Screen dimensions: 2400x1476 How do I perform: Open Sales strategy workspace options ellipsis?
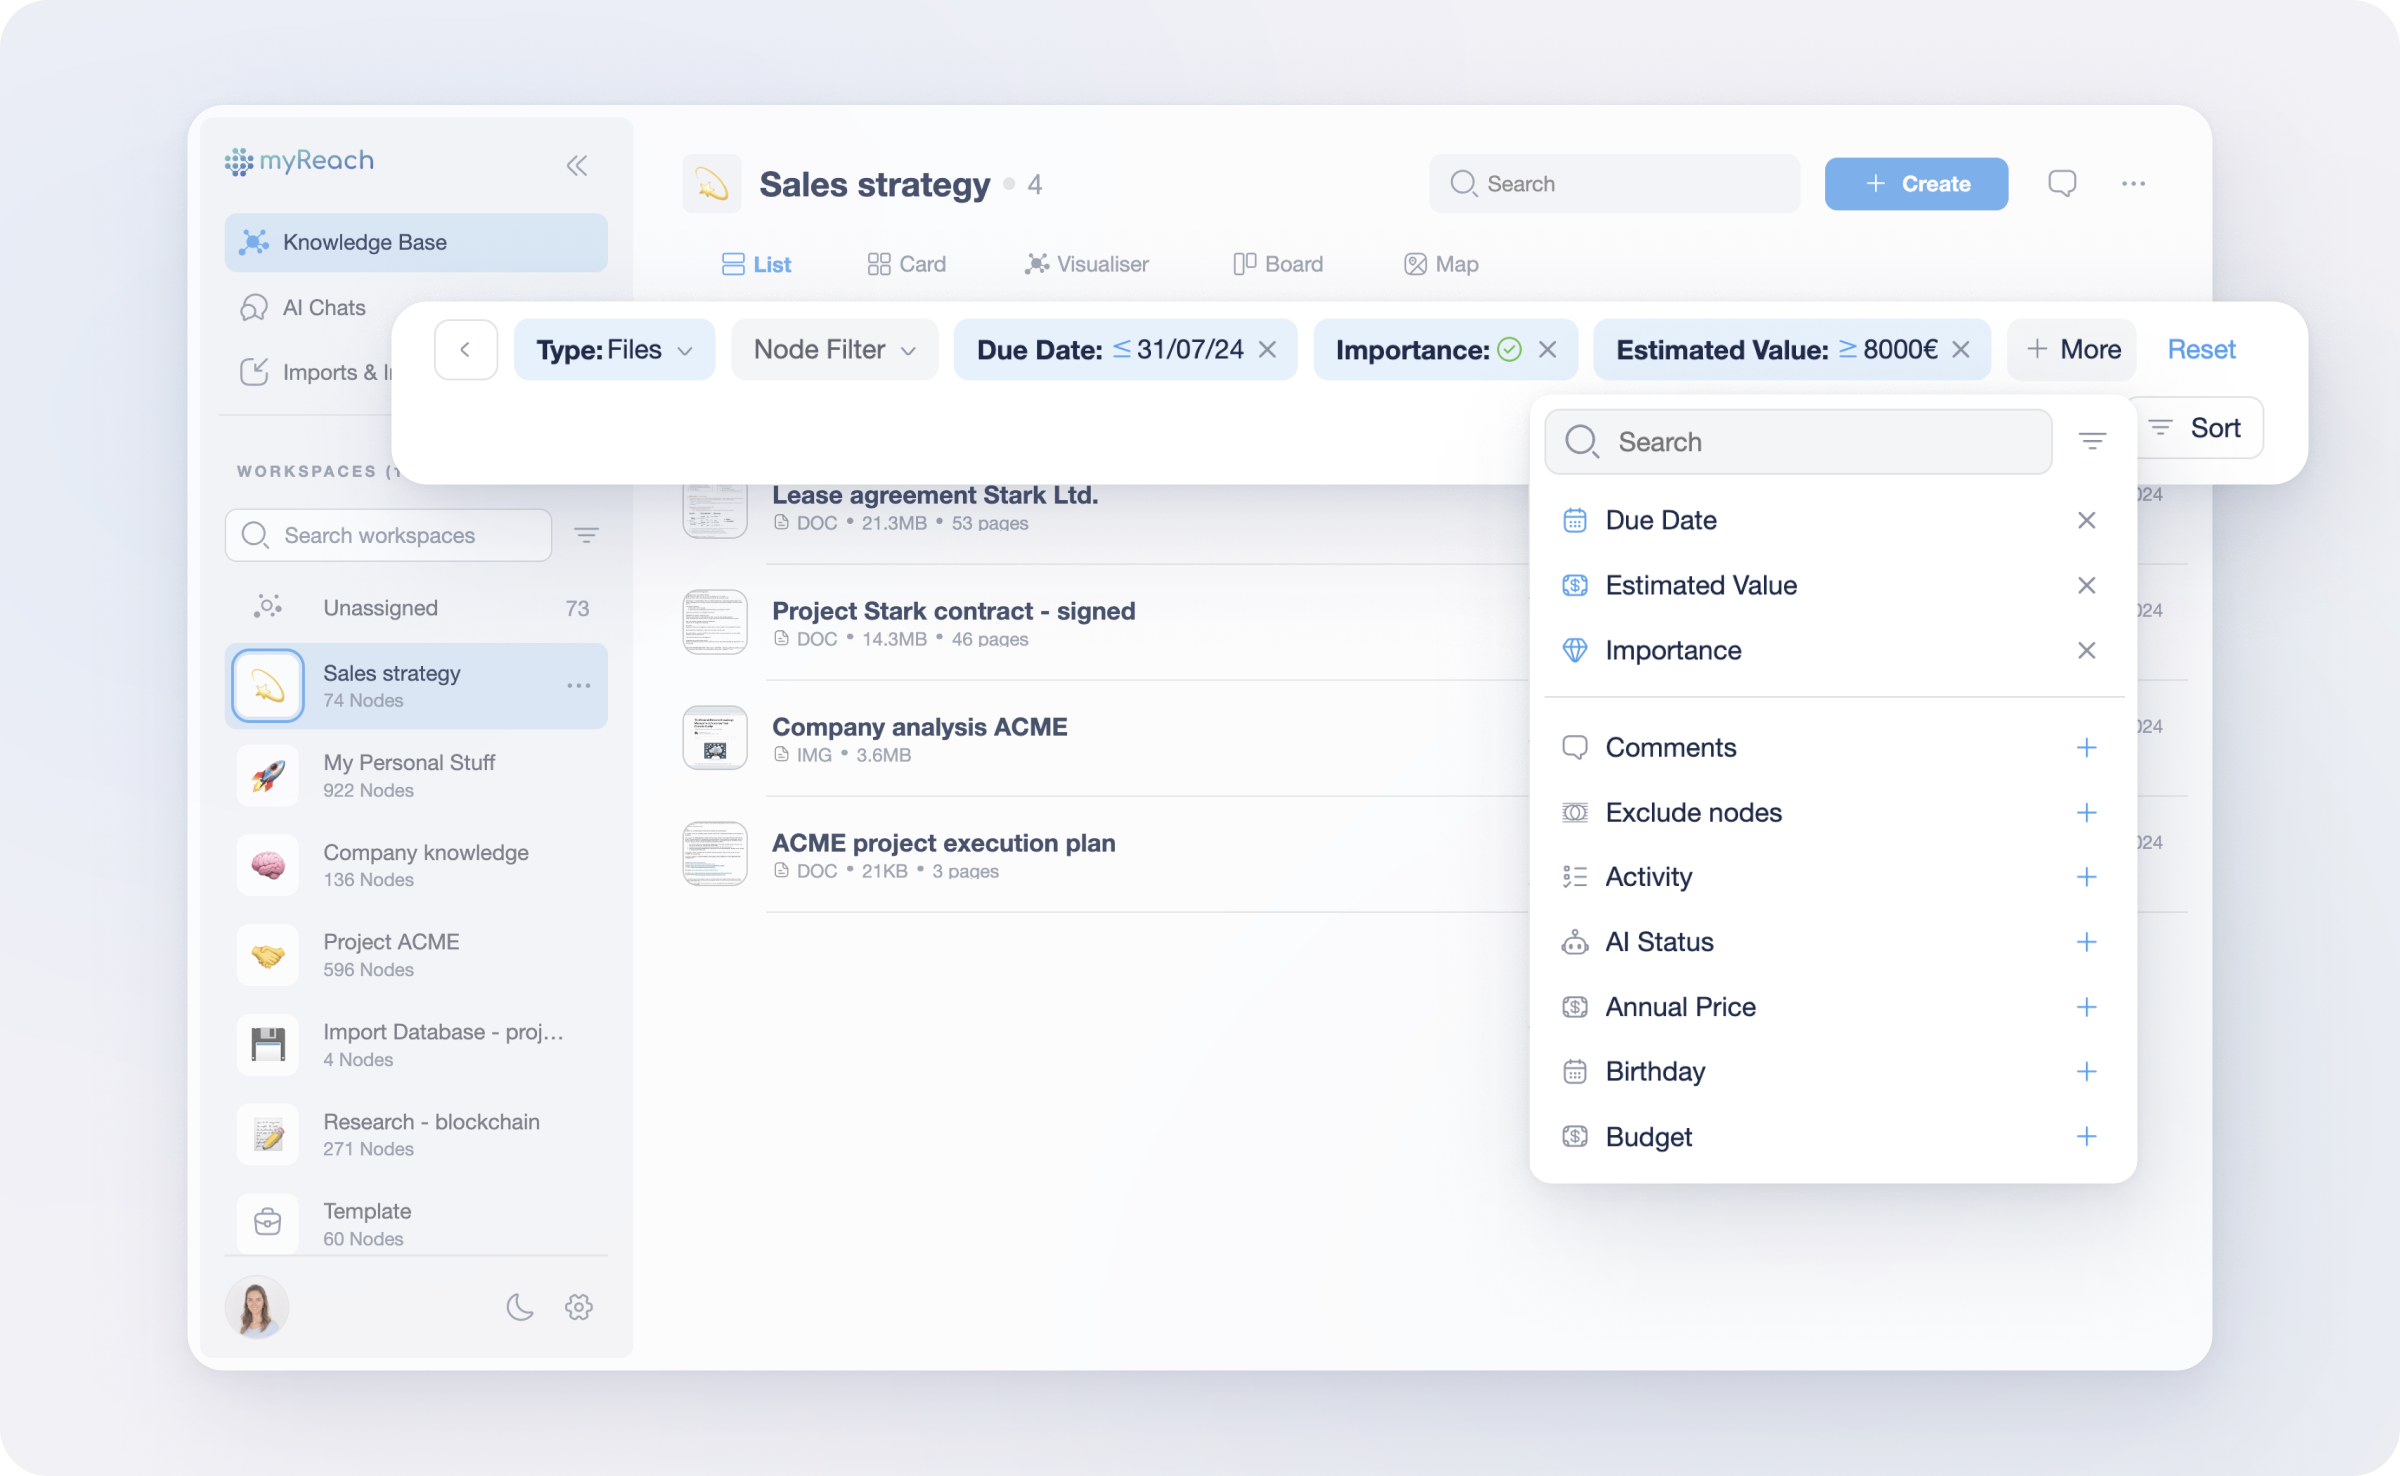click(x=579, y=686)
